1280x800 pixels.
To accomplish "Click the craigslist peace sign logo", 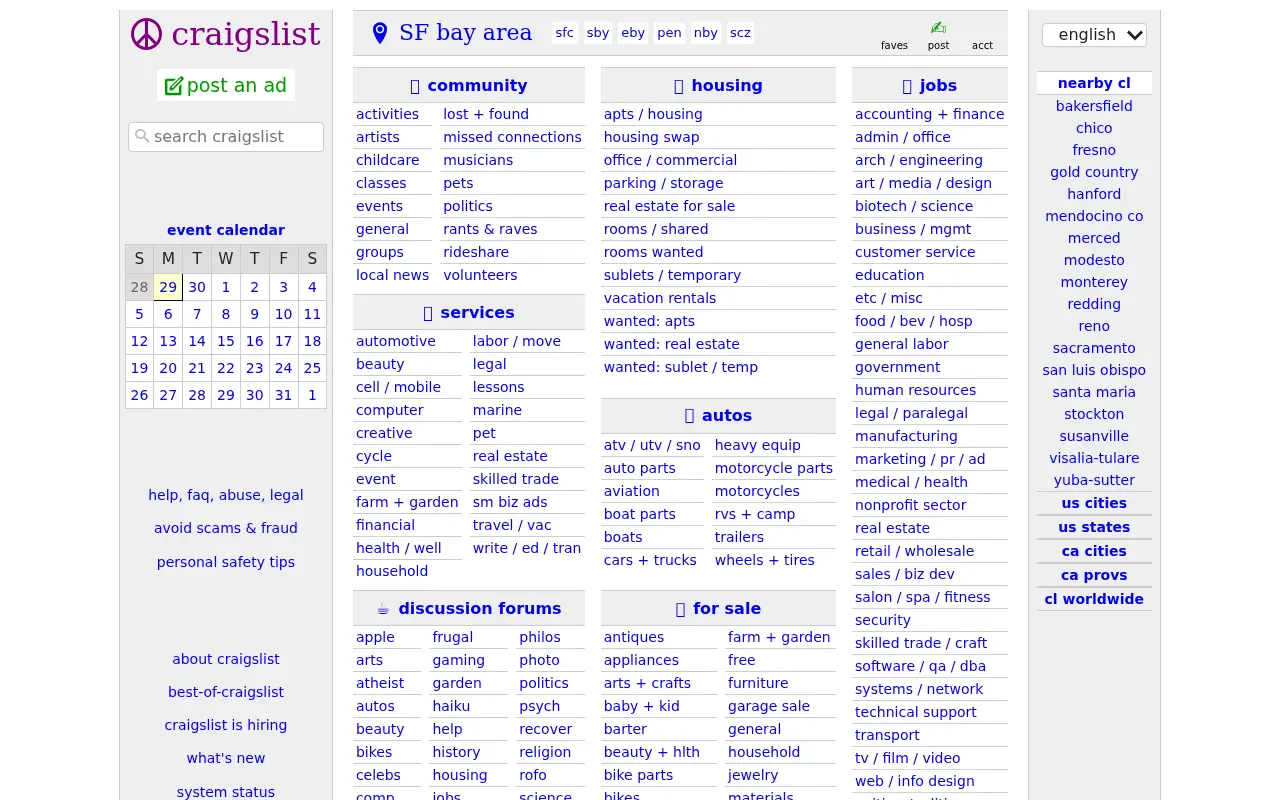I will point(146,34).
